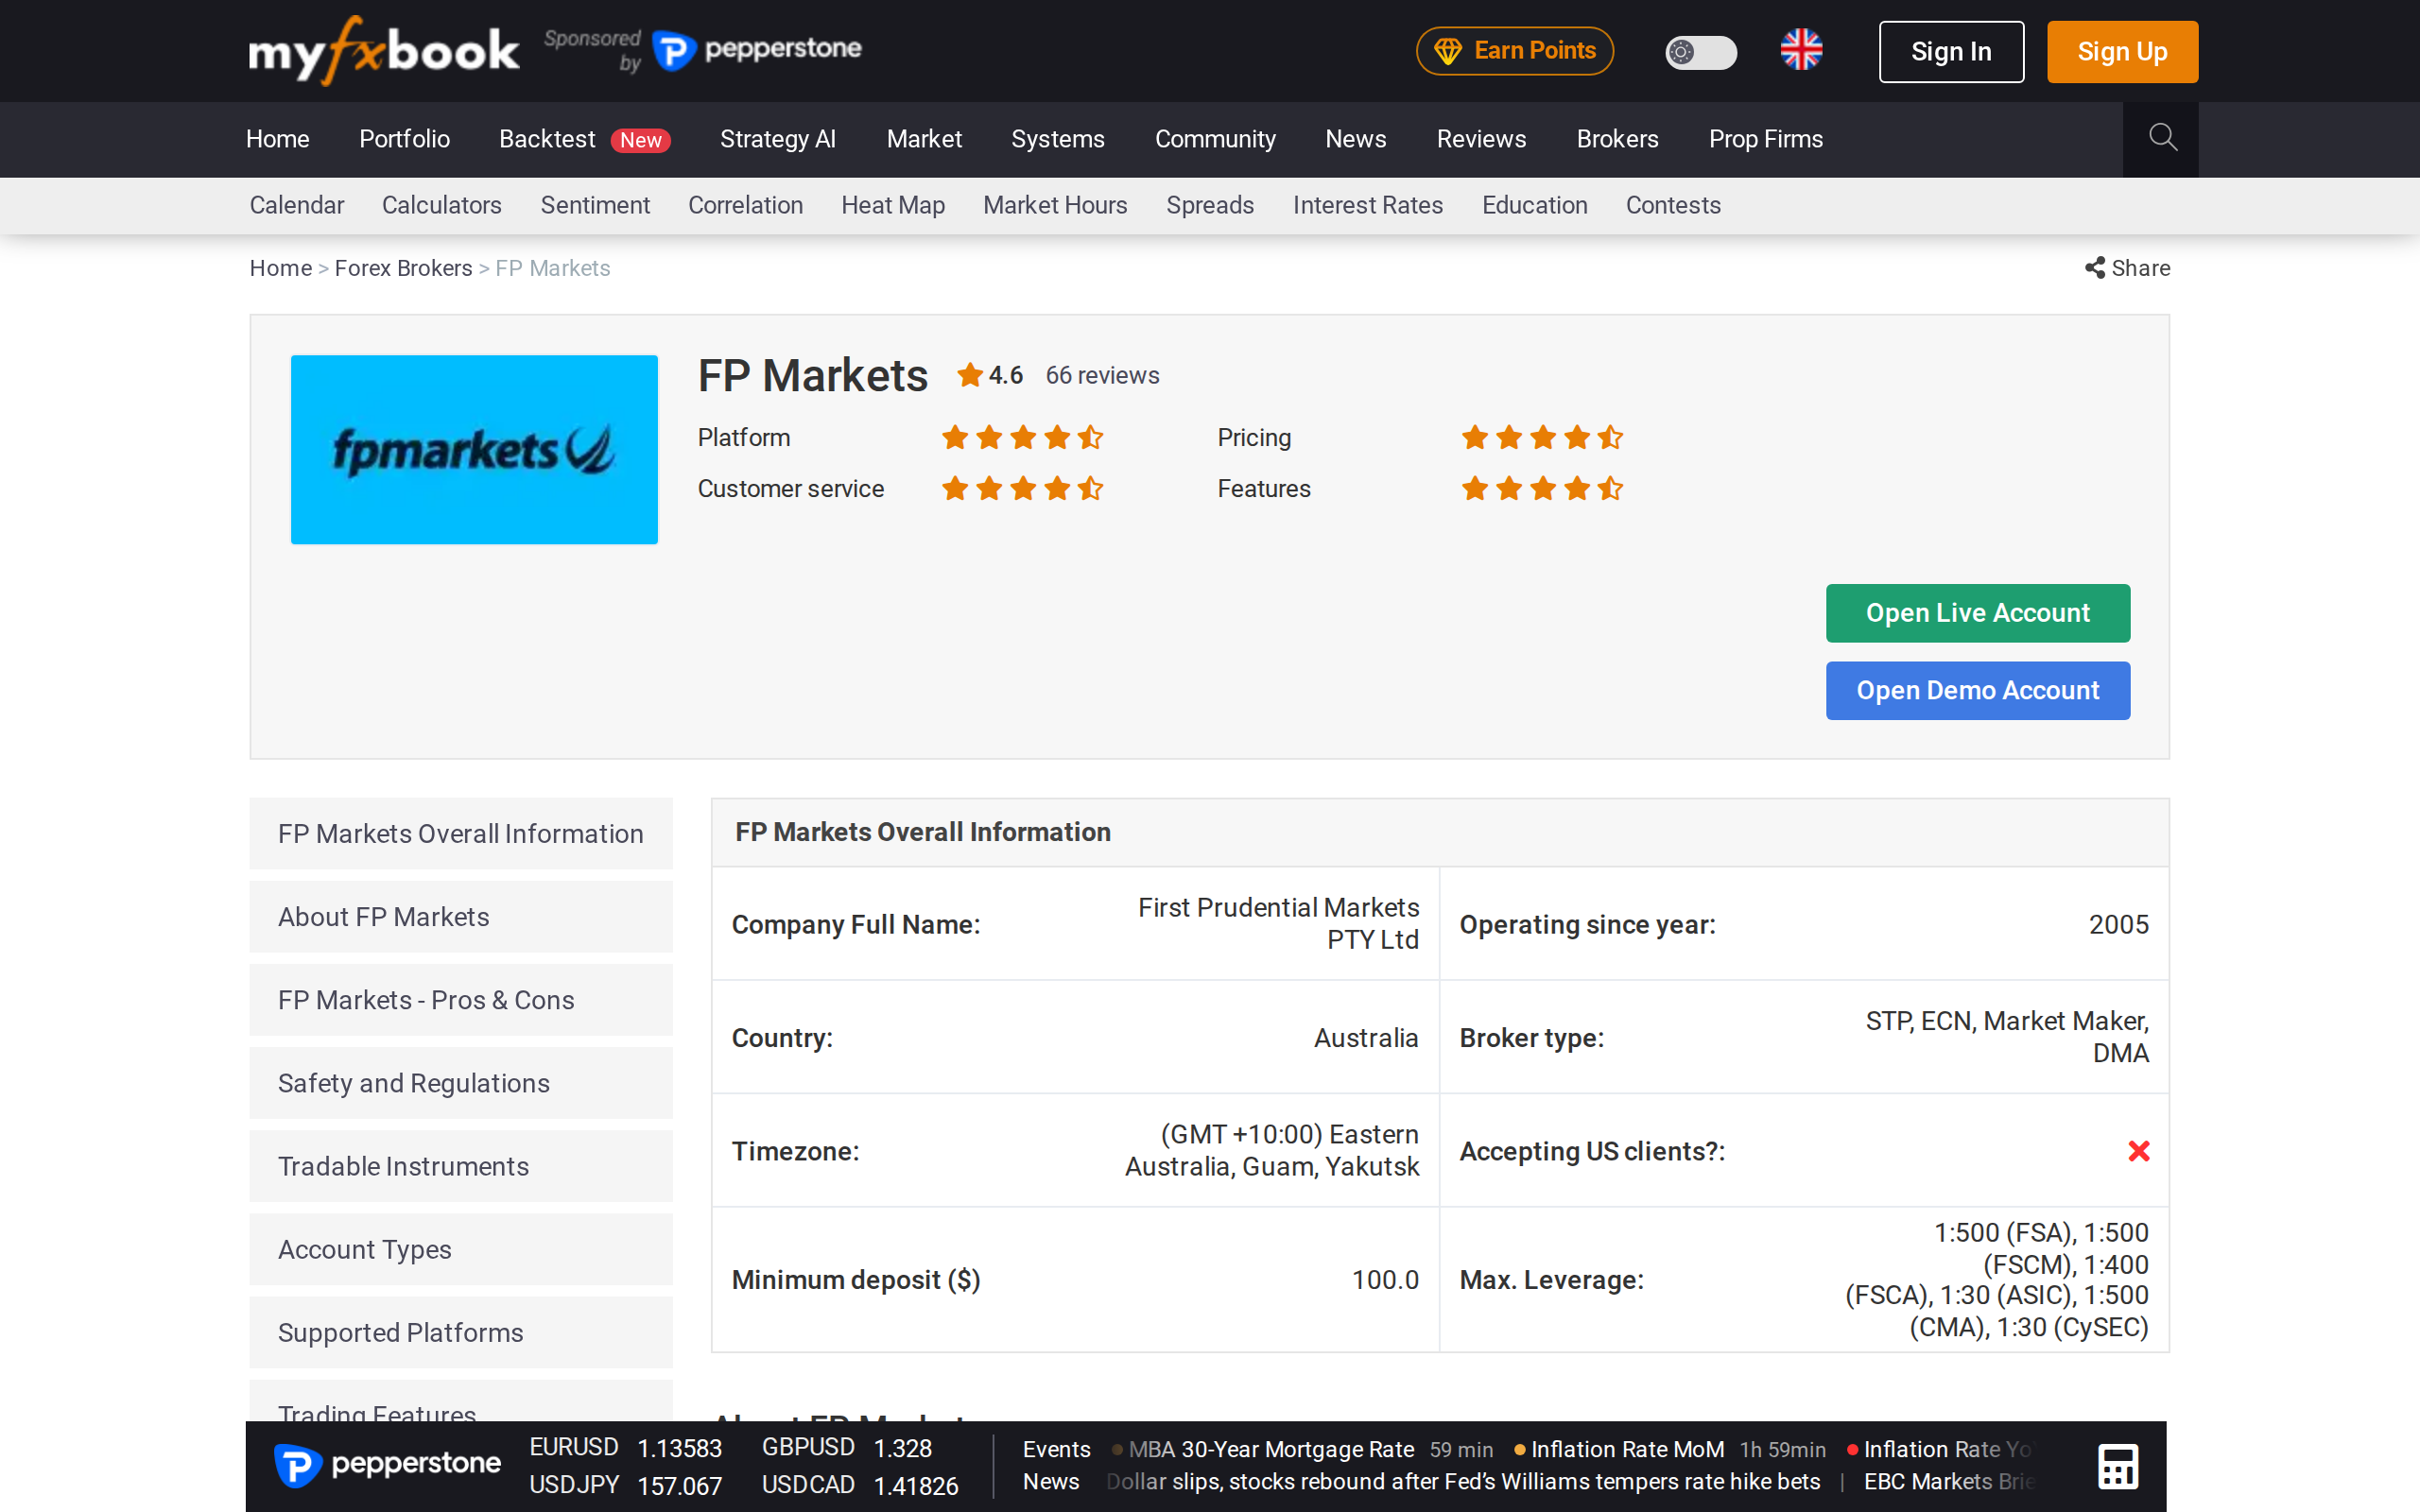Image resolution: width=2420 pixels, height=1512 pixels.
Task: Select Interest Rates in submenu
Action: (x=1367, y=205)
